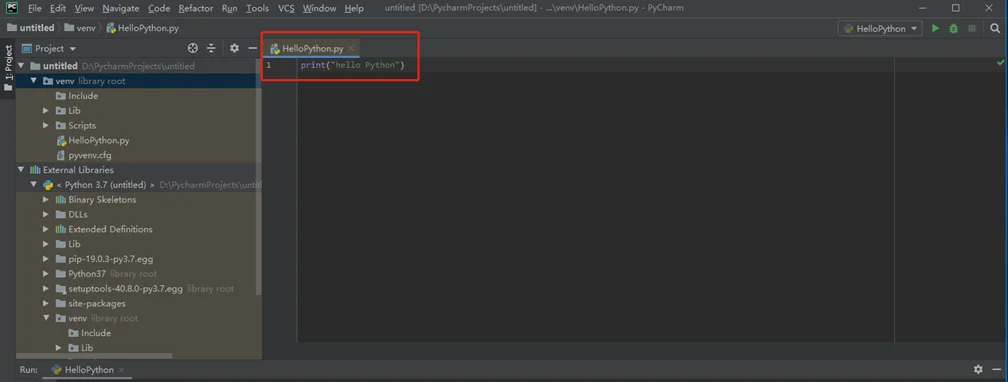
Task: Open the Run menu
Action: [229, 8]
